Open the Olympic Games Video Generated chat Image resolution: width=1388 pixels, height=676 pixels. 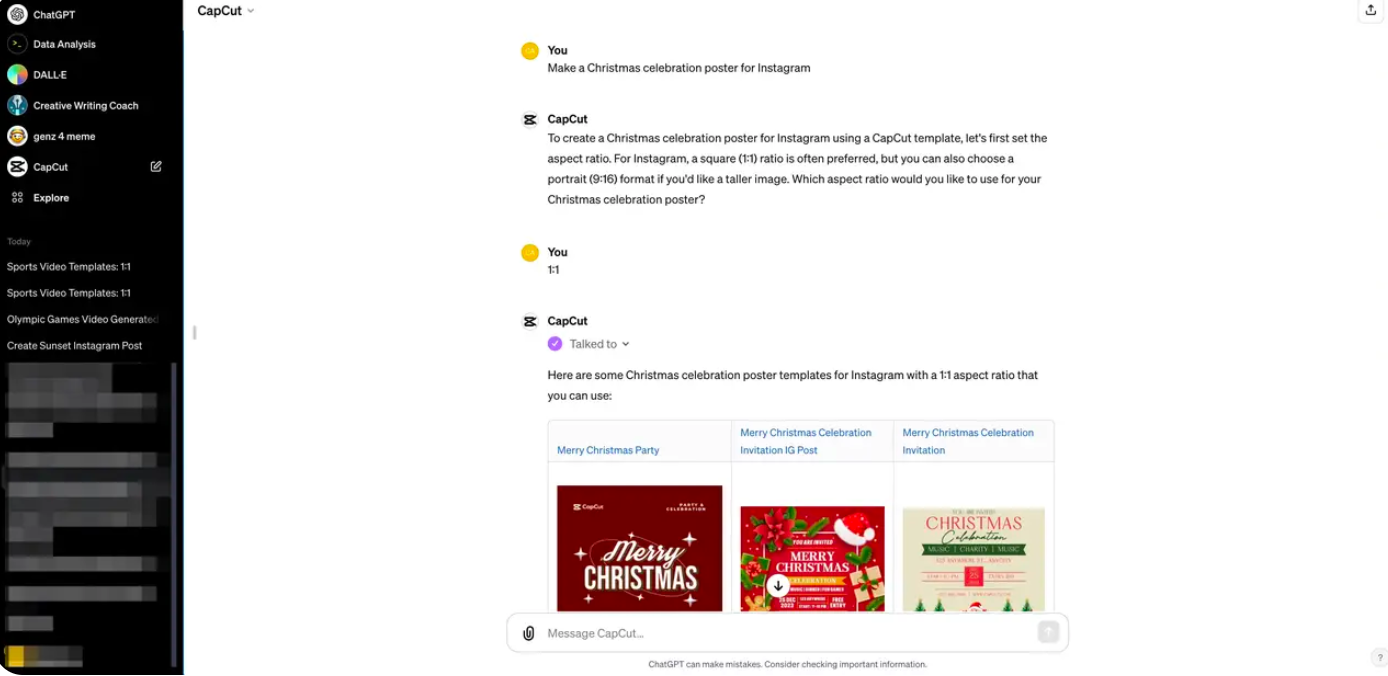coord(83,319)
